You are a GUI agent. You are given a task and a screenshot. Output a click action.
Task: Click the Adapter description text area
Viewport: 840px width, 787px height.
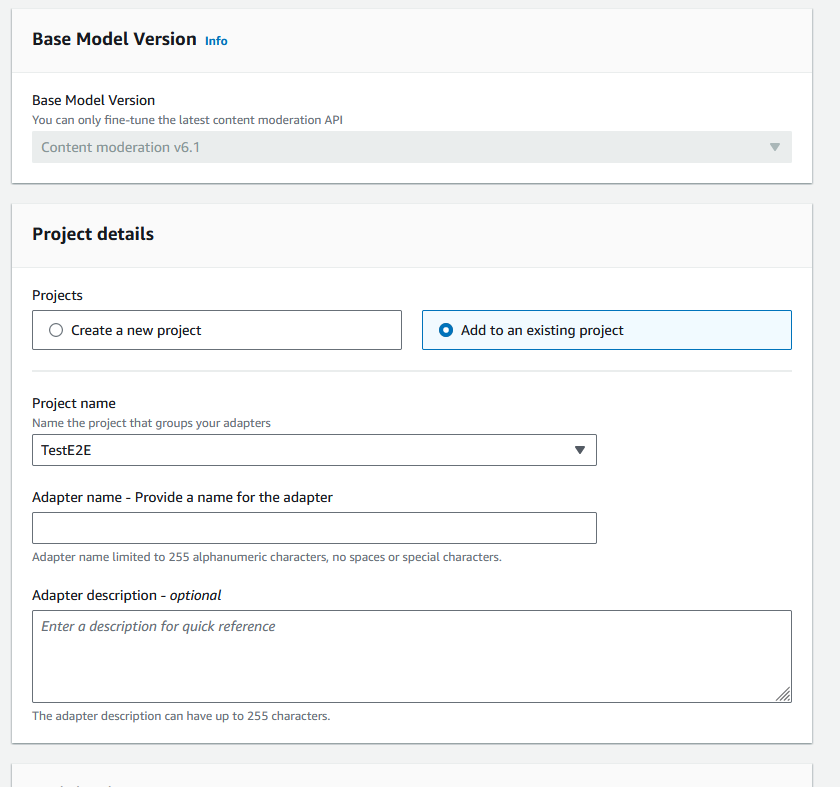pyautogui.click(x=411, y=650)
